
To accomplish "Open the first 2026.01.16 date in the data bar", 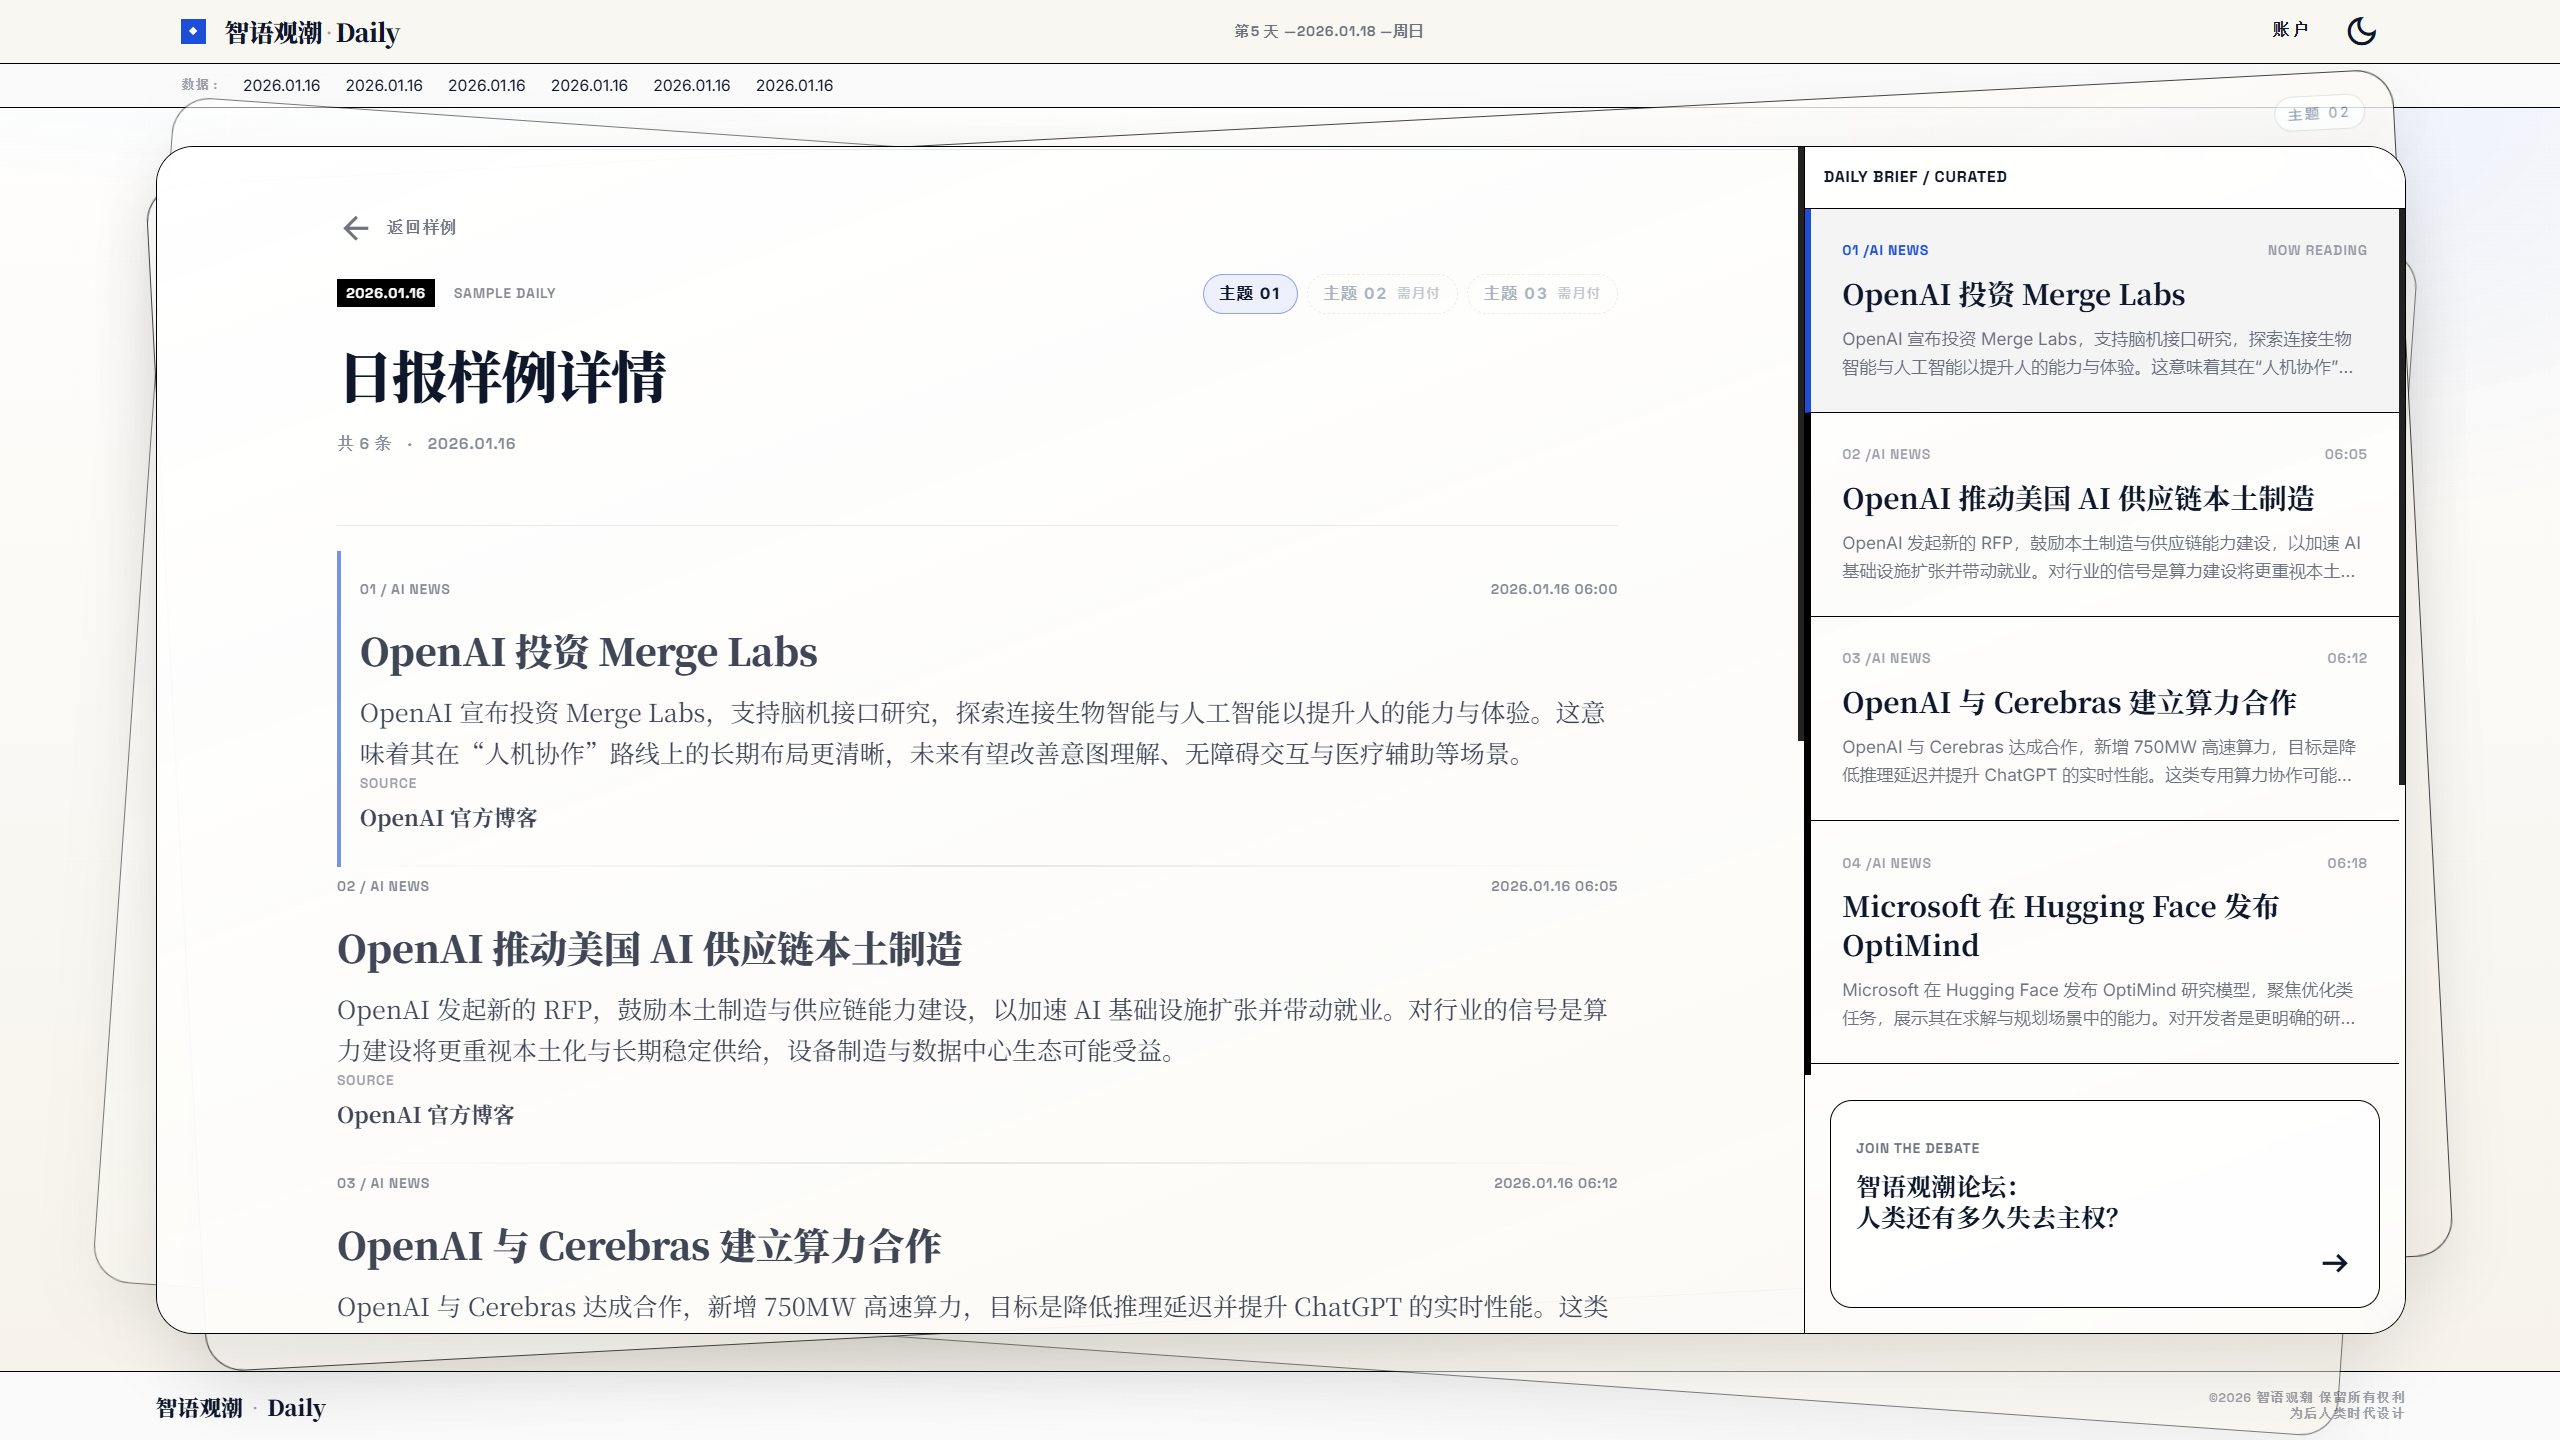I will point(281,86).
